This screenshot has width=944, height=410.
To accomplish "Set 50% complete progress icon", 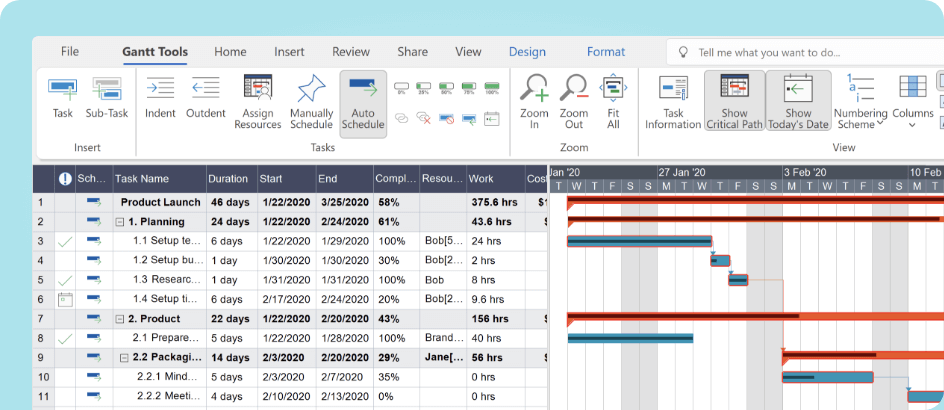I will coord(446,88).
